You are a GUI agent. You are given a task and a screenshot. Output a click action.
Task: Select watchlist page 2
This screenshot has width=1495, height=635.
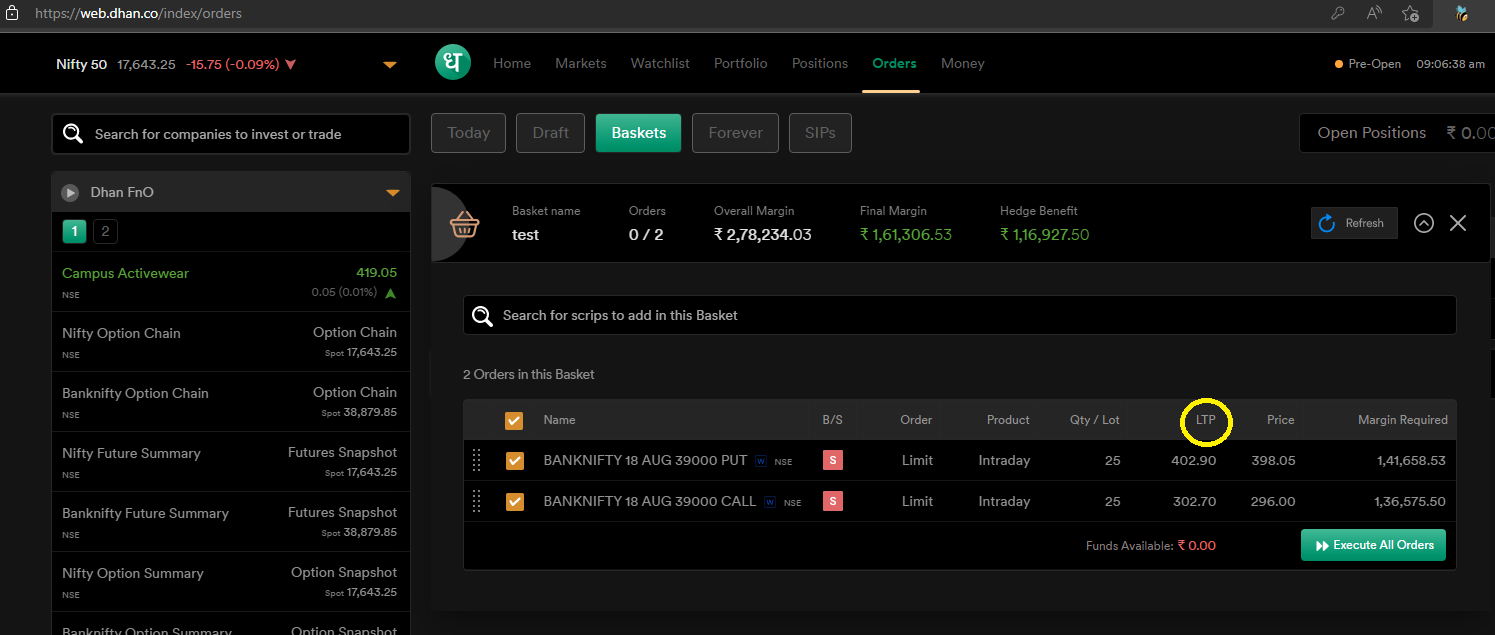(x=105, y=232)
